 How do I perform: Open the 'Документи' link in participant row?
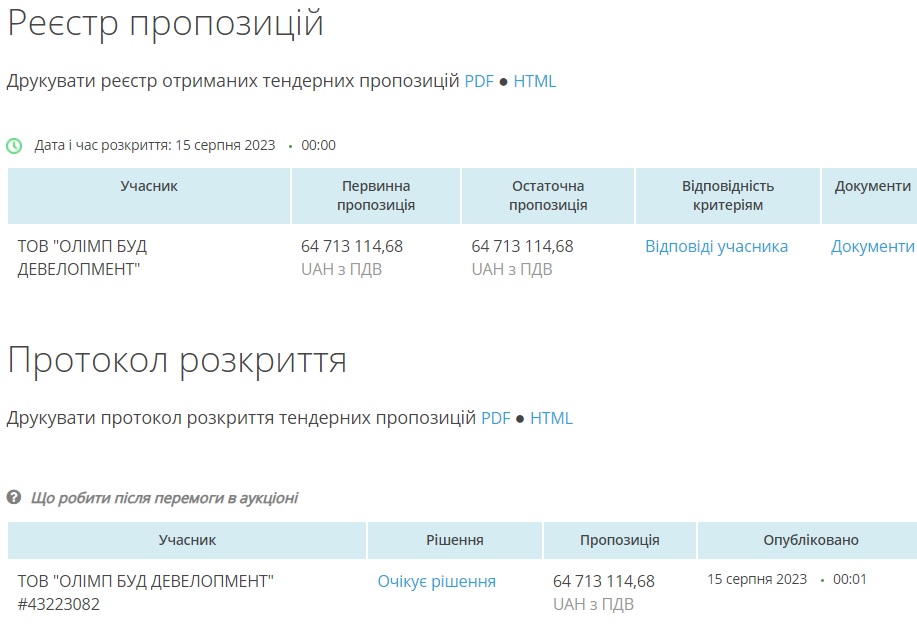point(872,247)
